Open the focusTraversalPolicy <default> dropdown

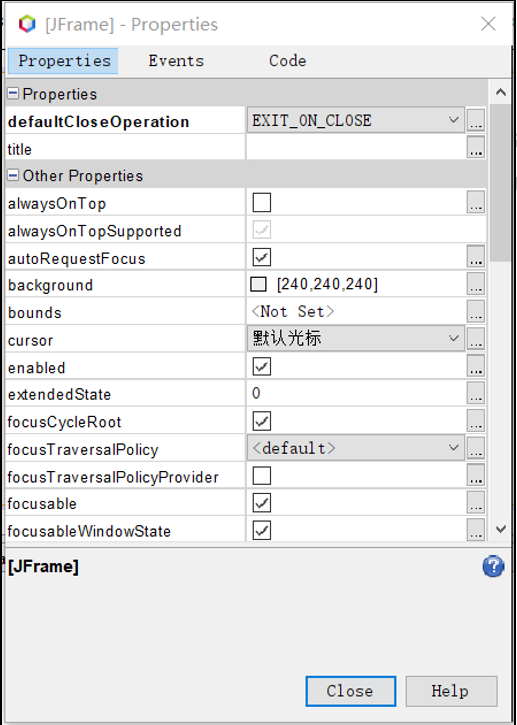pos(356,448)
